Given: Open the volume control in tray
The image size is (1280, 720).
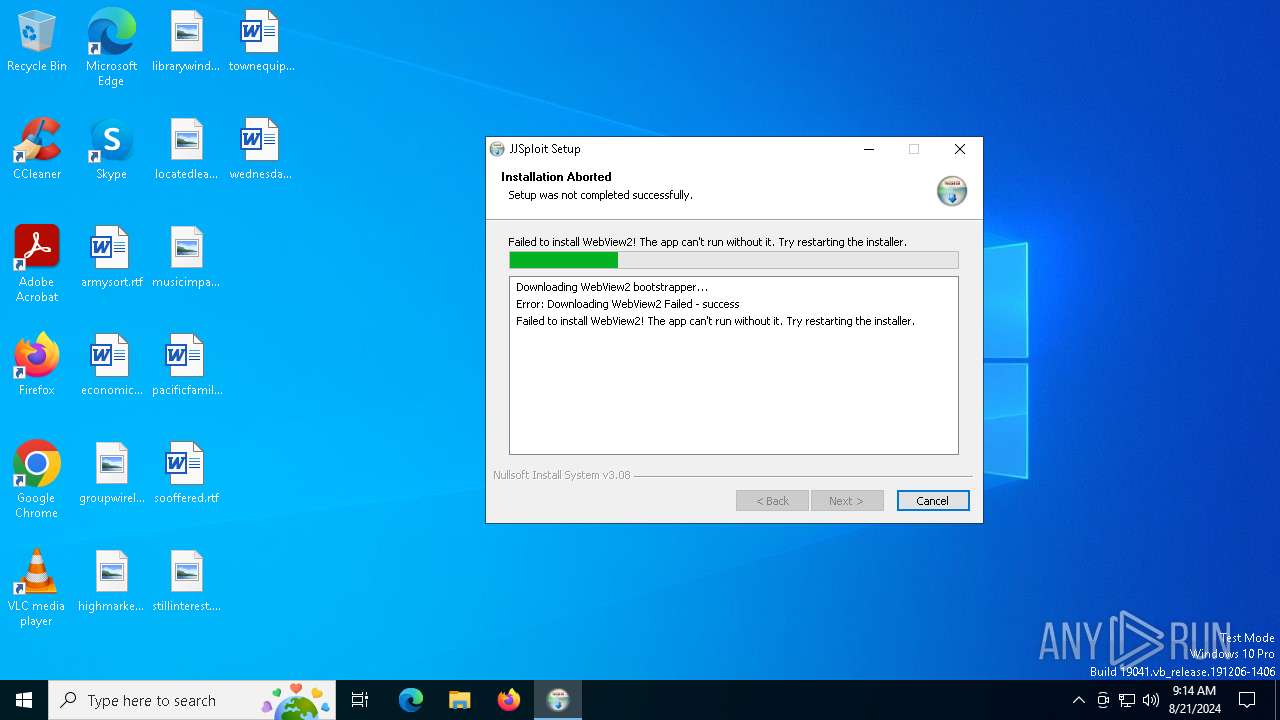Looking at the screenshot, I should [x=1151, y=700].
